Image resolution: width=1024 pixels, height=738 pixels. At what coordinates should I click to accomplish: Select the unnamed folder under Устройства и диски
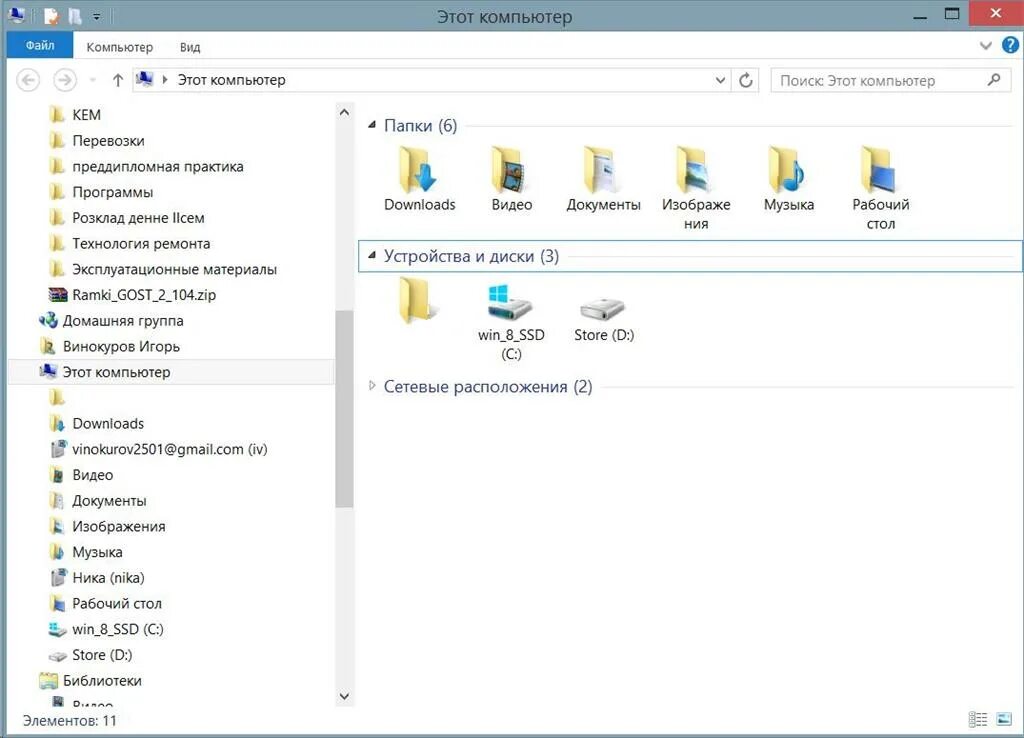coord(417,300)
